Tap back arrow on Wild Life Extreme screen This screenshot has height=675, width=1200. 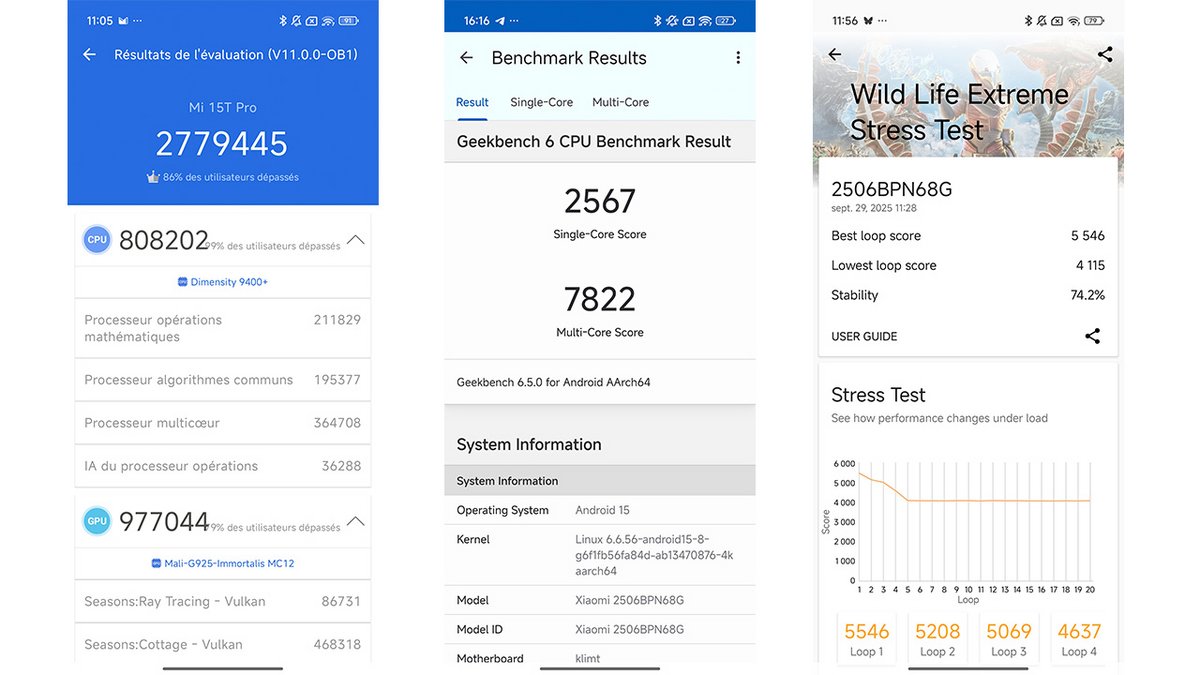tap(835, 55)
